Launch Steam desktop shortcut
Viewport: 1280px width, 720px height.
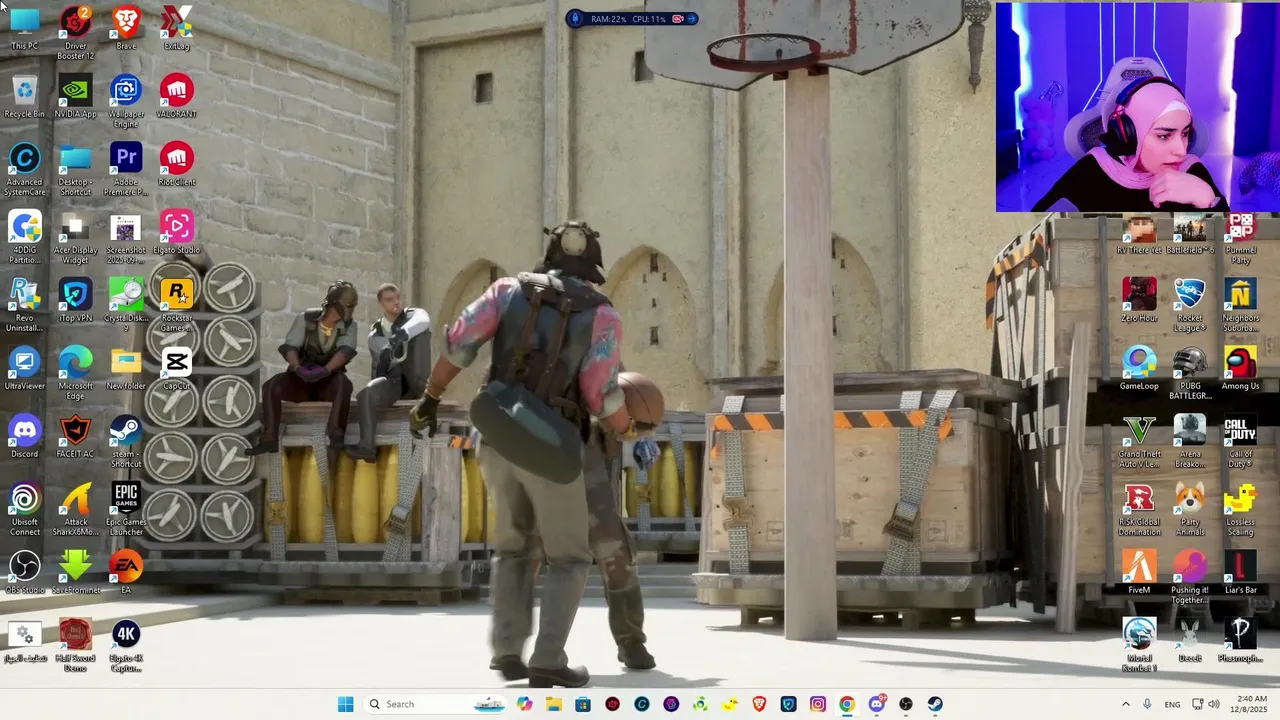pos(126,441)
